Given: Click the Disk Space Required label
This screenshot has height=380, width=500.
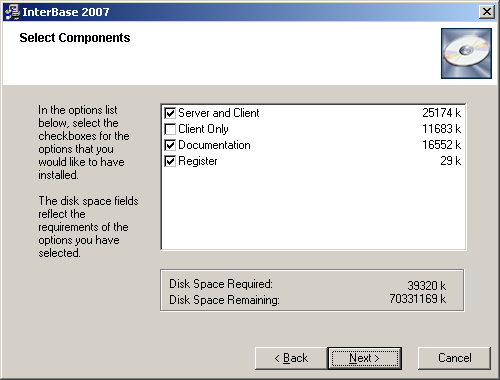Looking at the screenshot, I should click(x=221, y=284).
